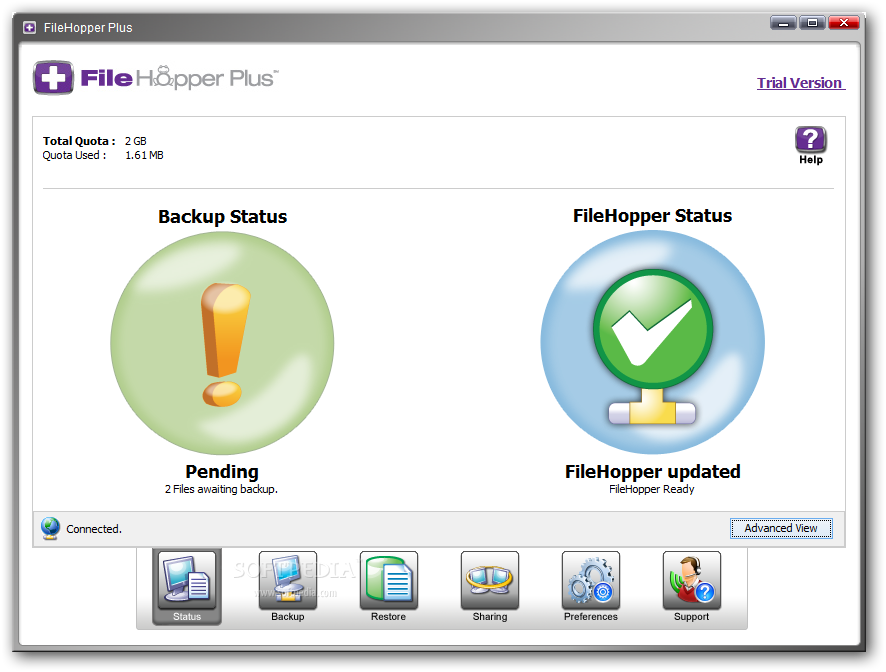Click the FileHopper Plus logo cross icon
The image size is (886, 672).
click(53, 77)
